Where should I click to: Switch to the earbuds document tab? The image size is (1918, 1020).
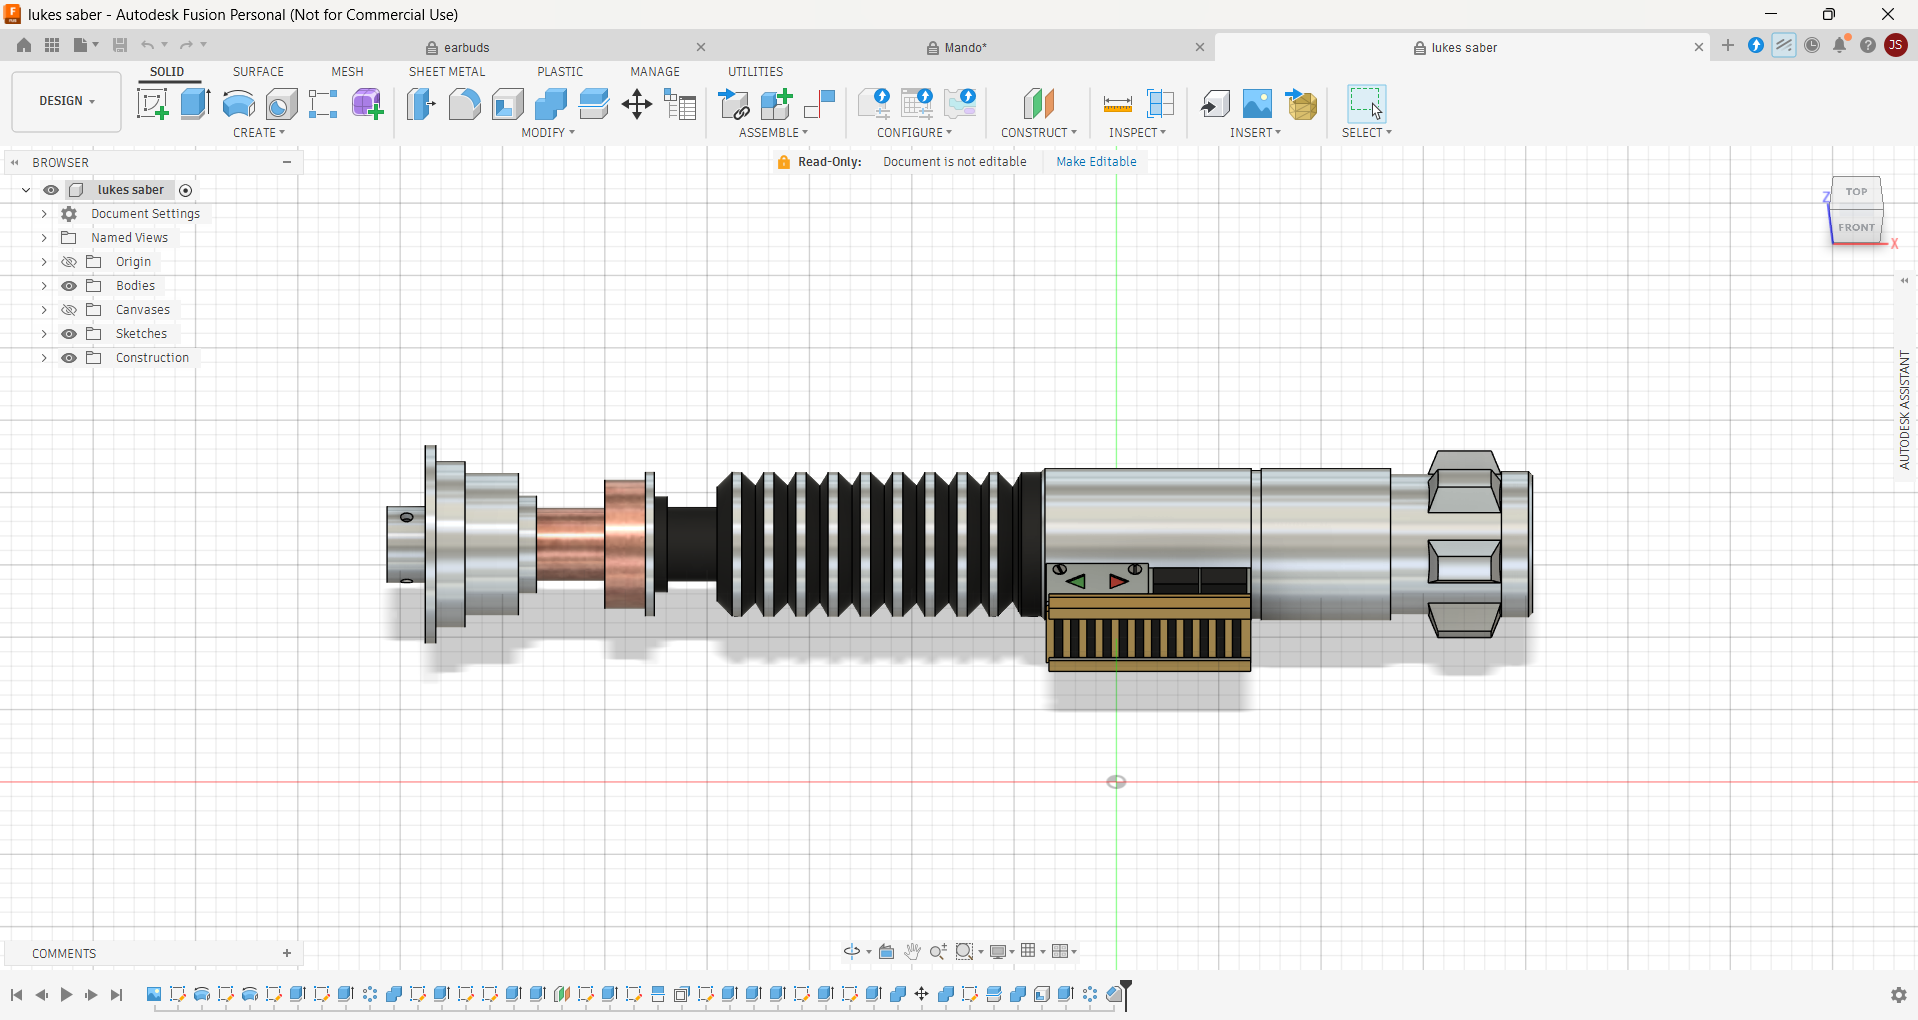(467, 48)
